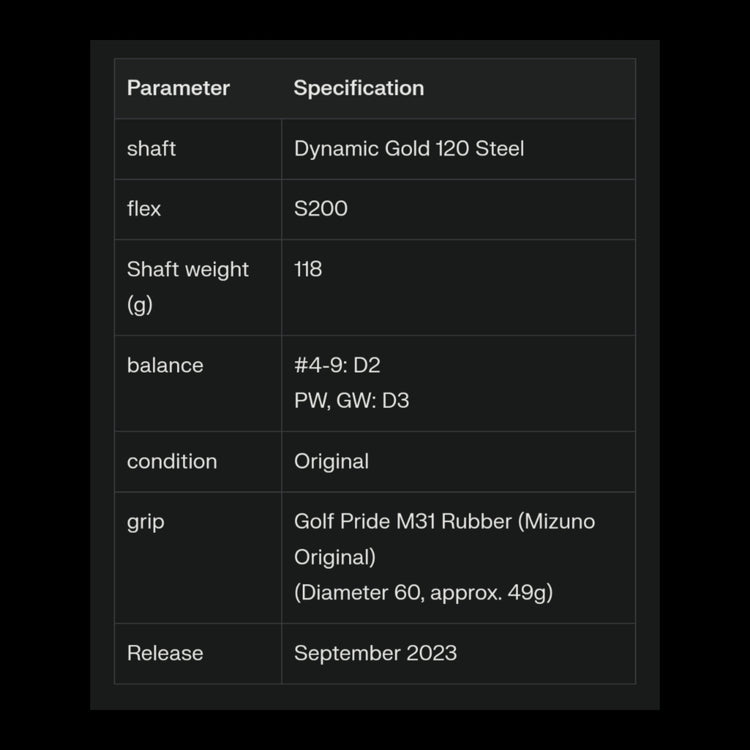Screen dimensions: 750x750
Task: Select the 'grip' parameter label
Action: (146, 521)
